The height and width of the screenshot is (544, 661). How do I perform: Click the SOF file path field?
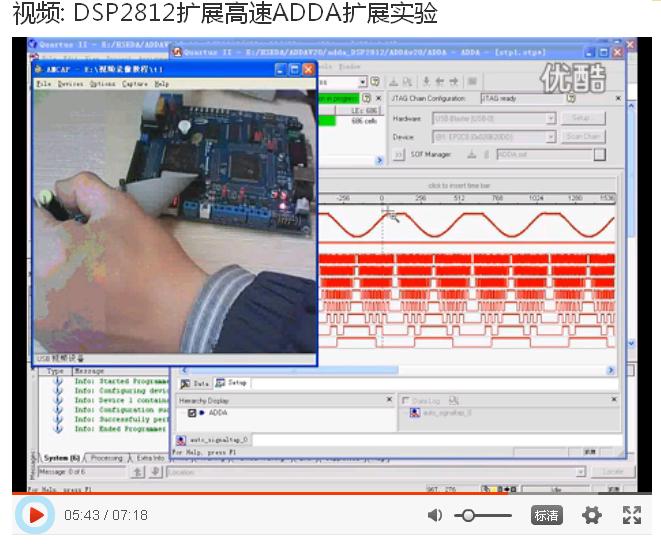coord(545,154)
